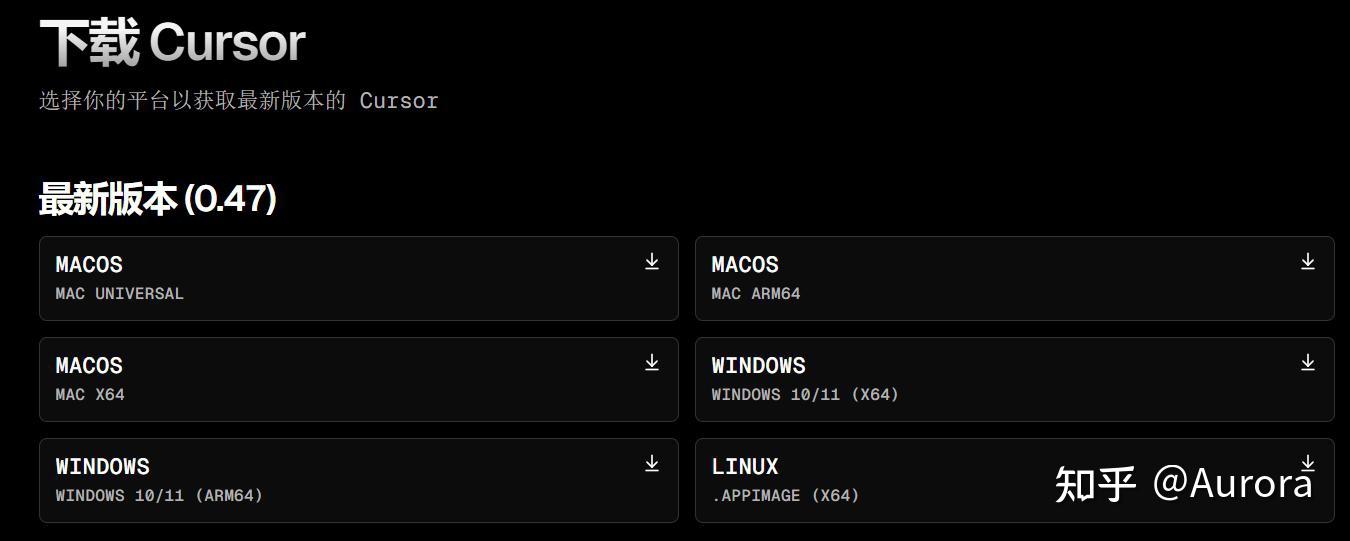Image resolution: width=1350 pixels, height=541 pixels.
Task: Click the 下载 Cursor page heading
Action: click(172, 43)
